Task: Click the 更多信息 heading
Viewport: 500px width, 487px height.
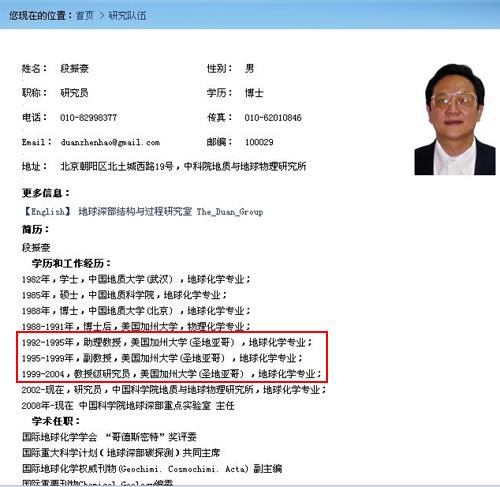Action: click(46, 193)
